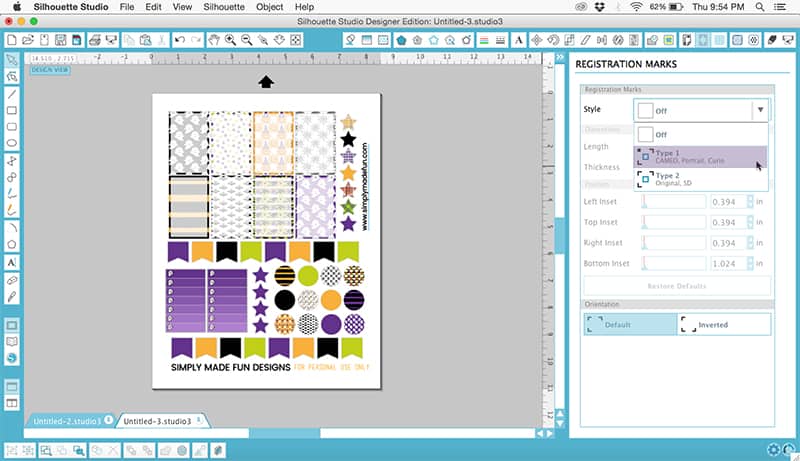Open the View menu
Image resolution: width=800 pixels, height=461 pixels.
pos(182,7)
